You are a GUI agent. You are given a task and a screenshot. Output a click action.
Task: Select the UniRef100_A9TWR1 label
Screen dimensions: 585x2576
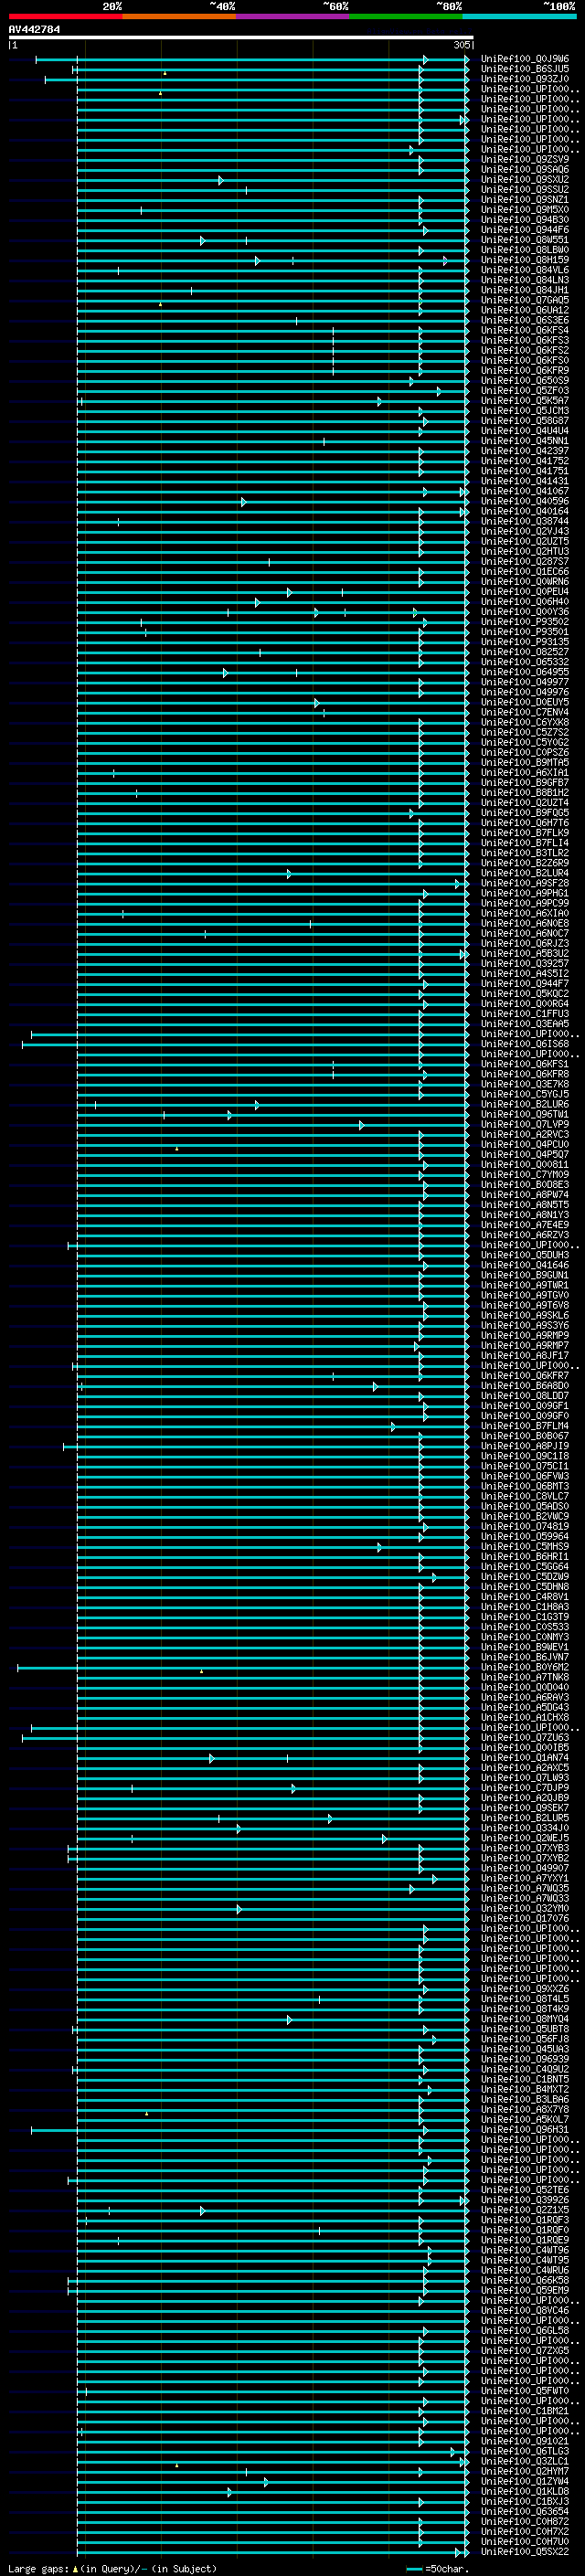click(x=525, y=1285)
